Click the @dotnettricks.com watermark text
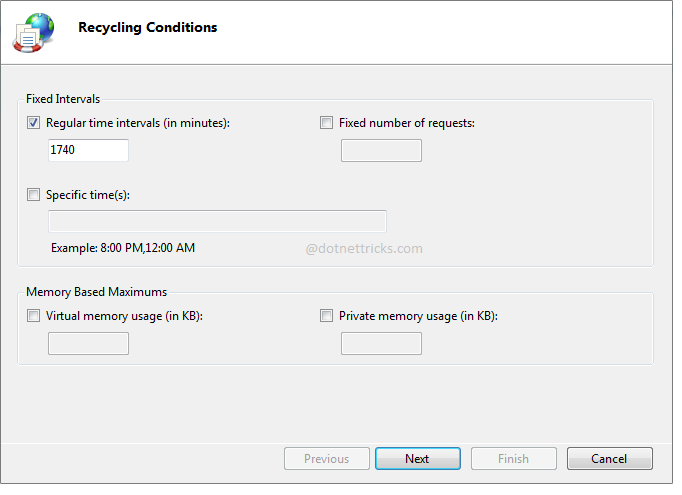Viewport: 682px width, 495px height. (x=364, y=249)
